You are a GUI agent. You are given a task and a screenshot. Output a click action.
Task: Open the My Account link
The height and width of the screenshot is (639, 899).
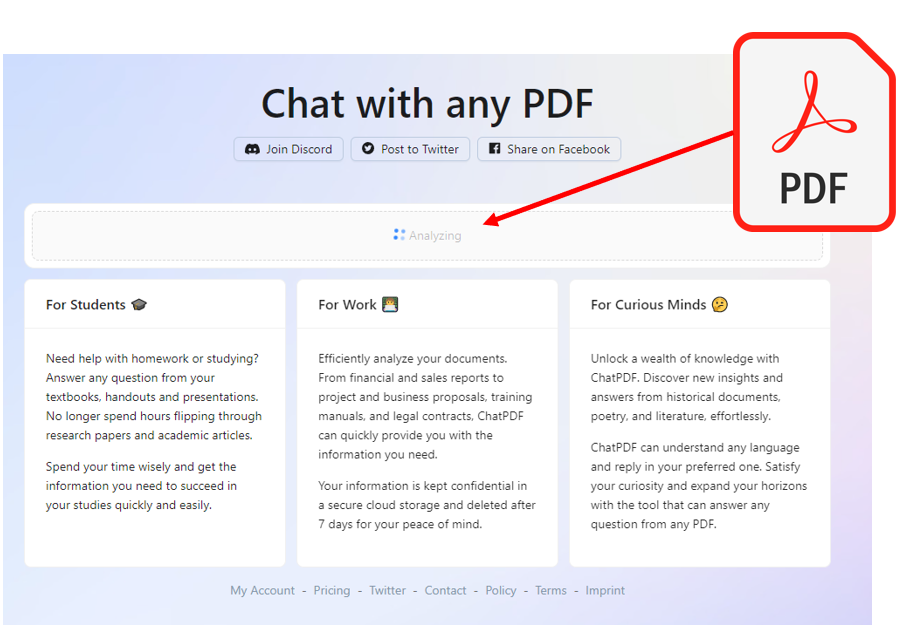[x=262, y=590]
